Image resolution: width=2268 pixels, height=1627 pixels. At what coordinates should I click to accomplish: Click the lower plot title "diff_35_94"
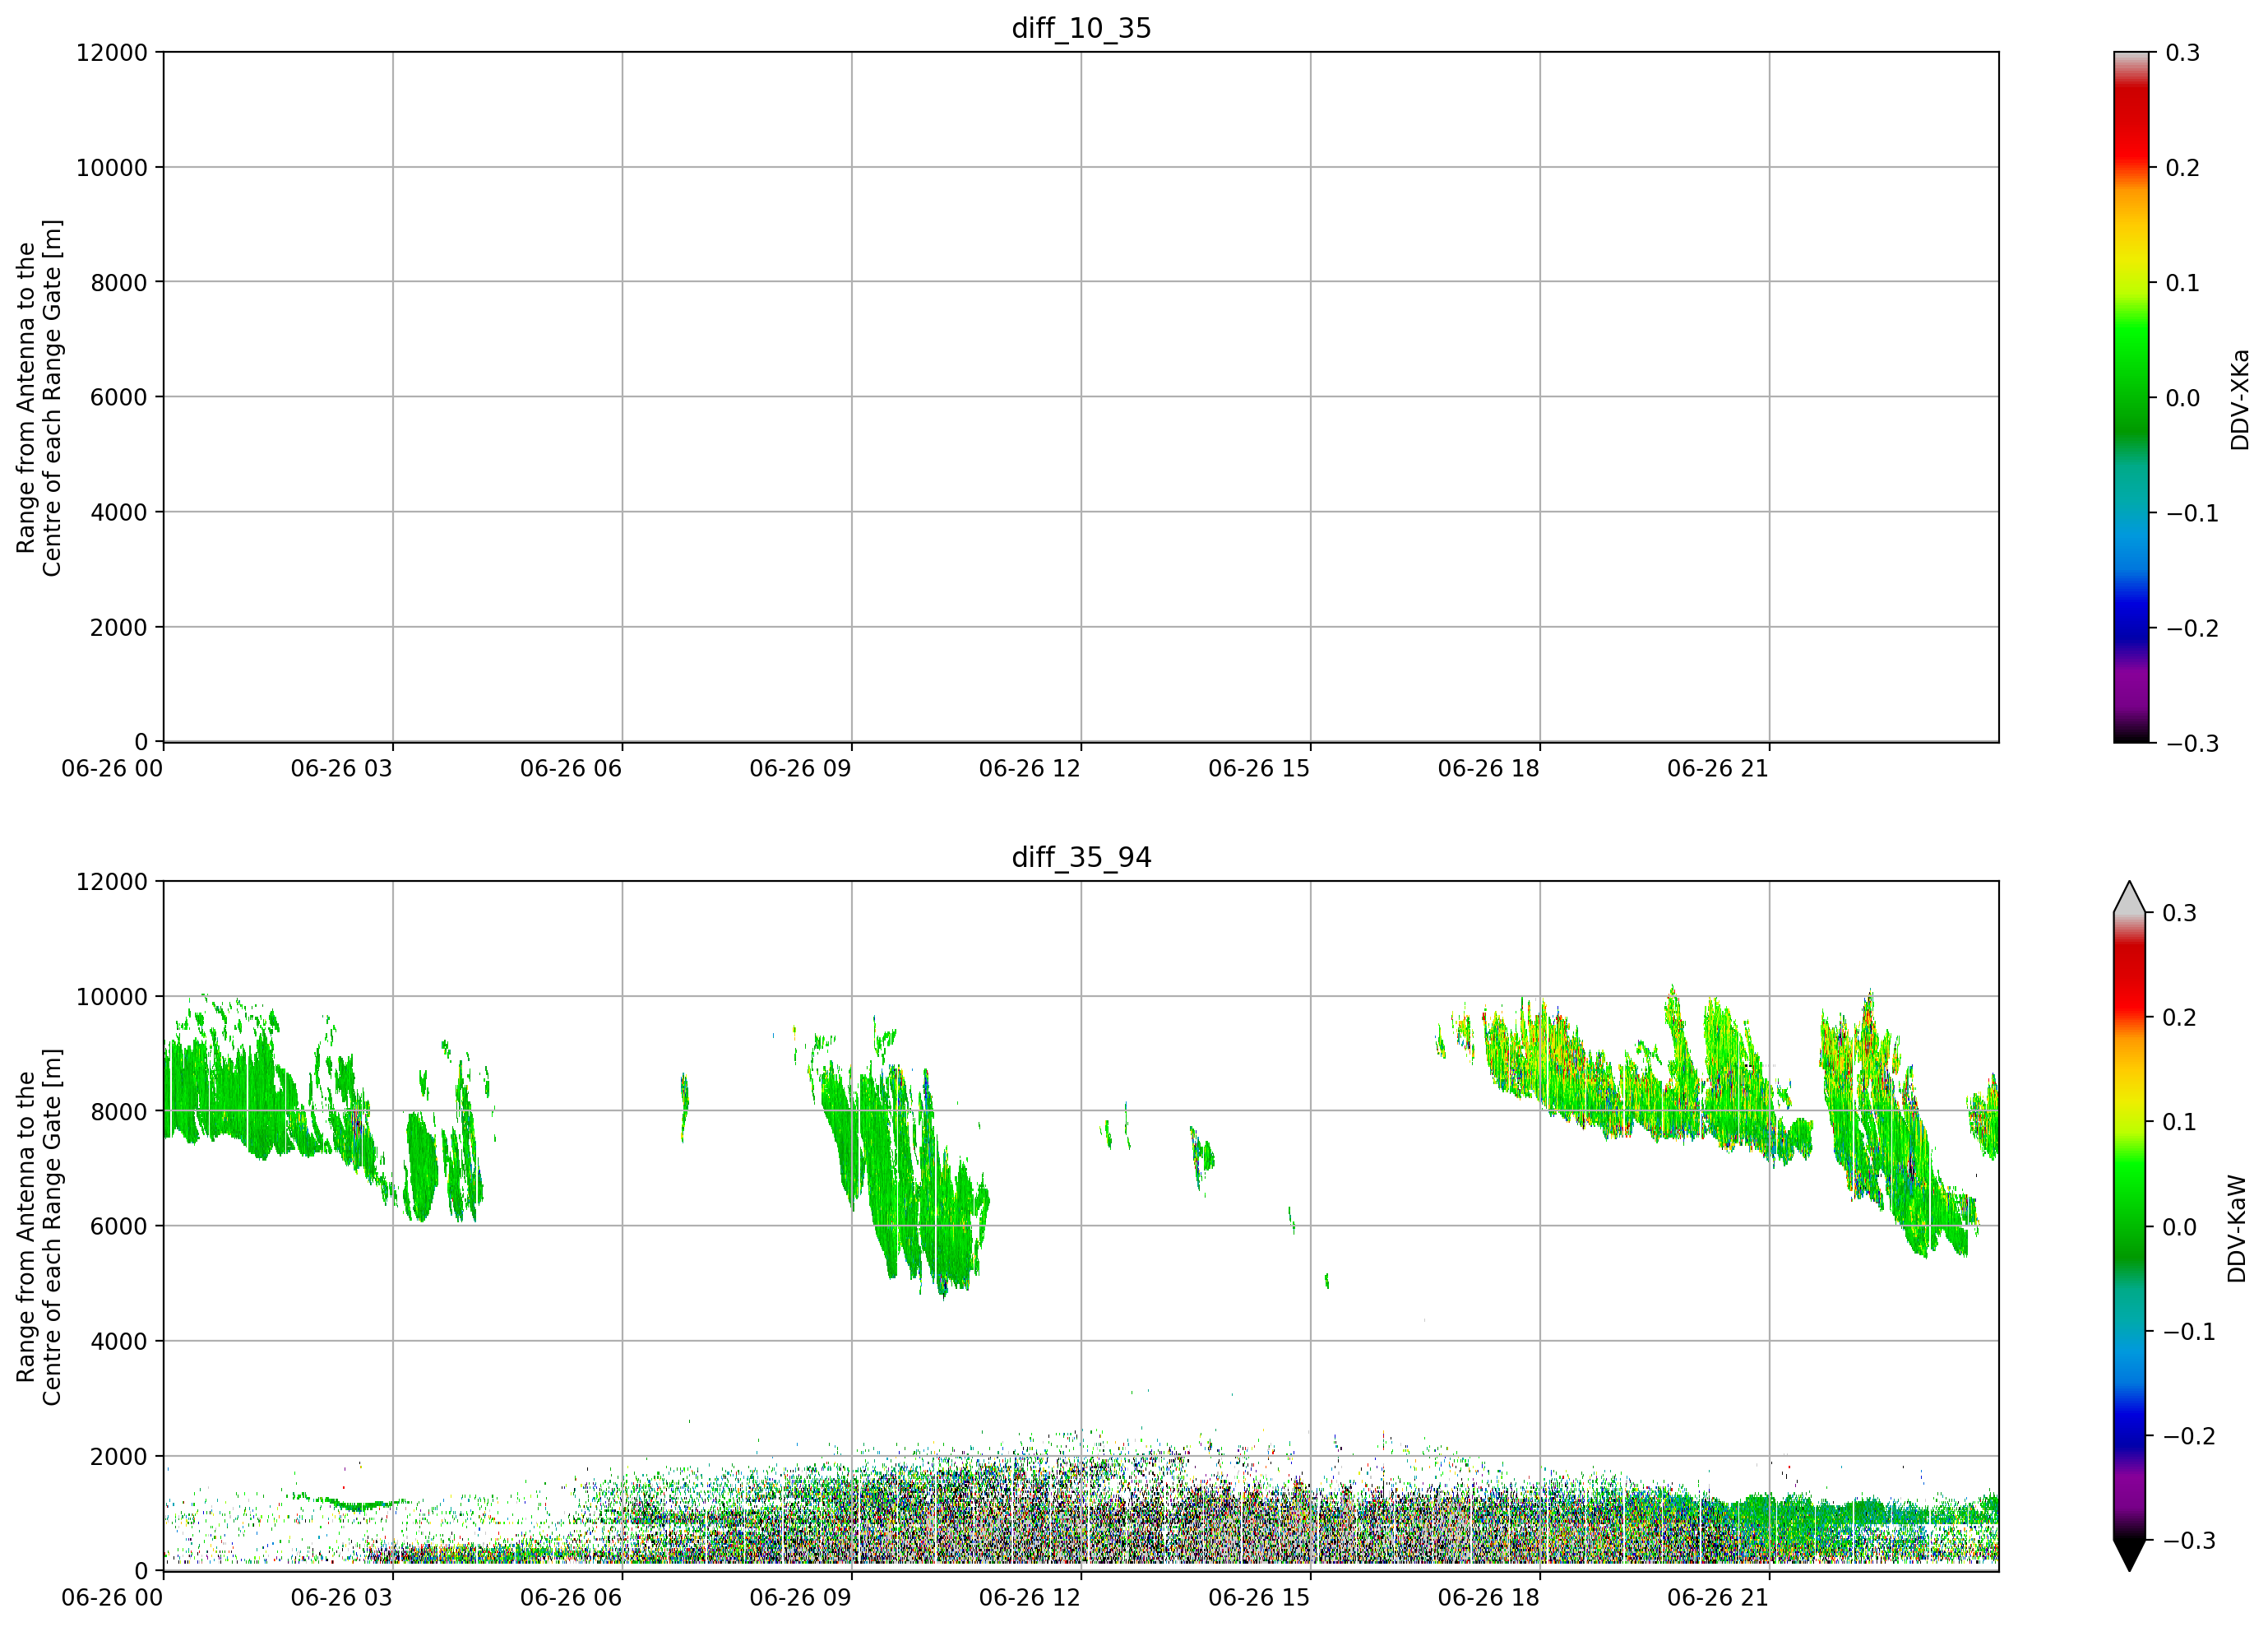[1081, 857]
